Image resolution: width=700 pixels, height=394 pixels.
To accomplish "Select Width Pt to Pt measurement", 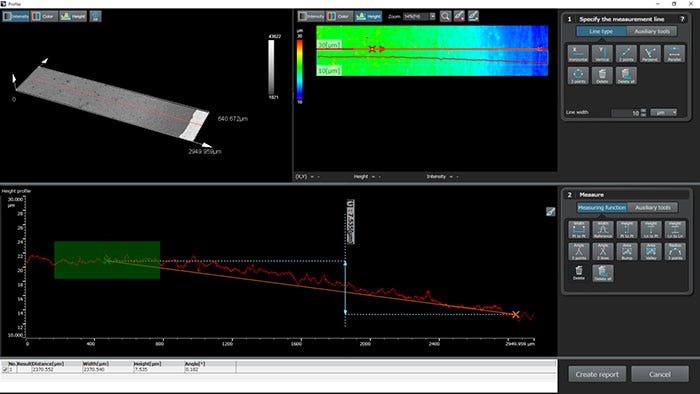I will click(x=579, y=229).
